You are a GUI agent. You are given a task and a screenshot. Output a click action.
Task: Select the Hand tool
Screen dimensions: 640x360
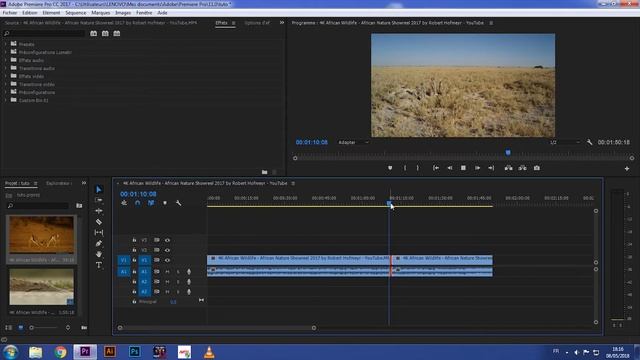tap(99, 254)
